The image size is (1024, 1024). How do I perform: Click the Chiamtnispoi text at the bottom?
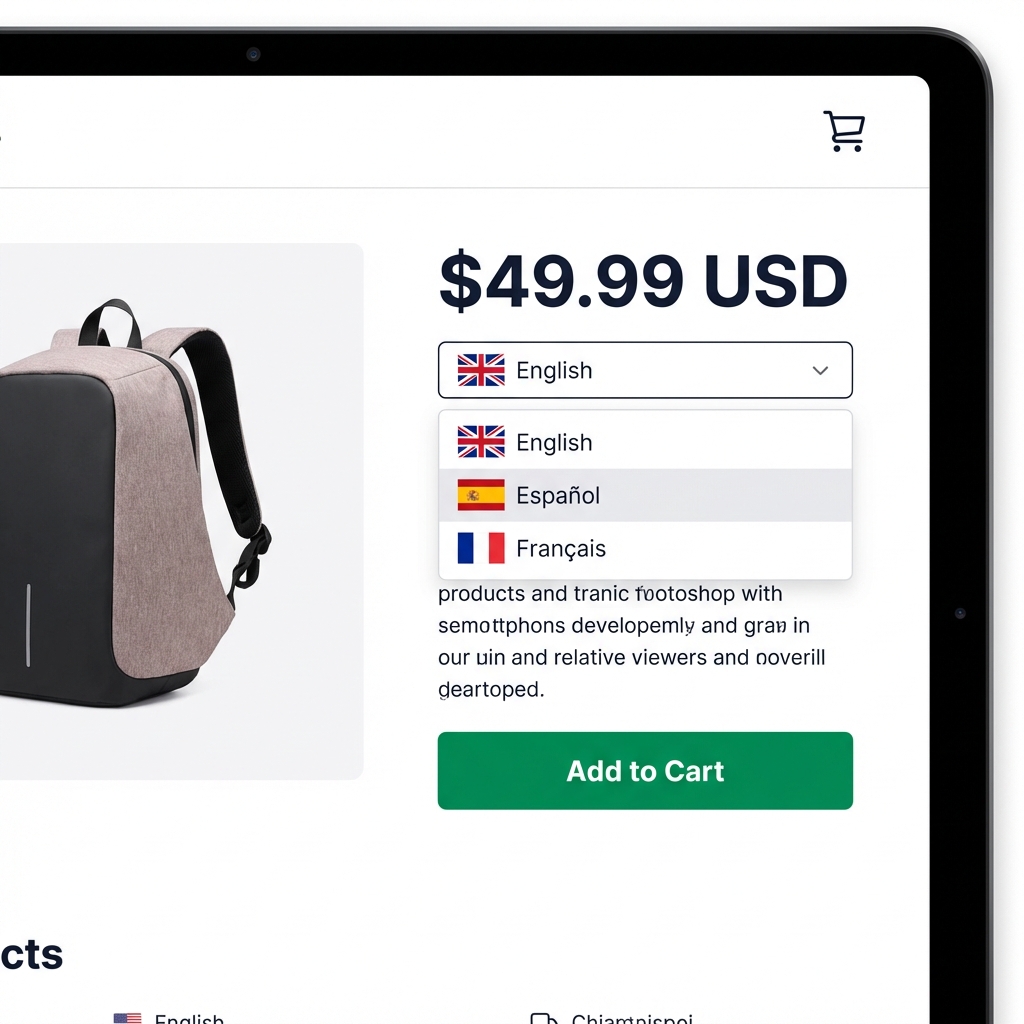(632, 1018)
